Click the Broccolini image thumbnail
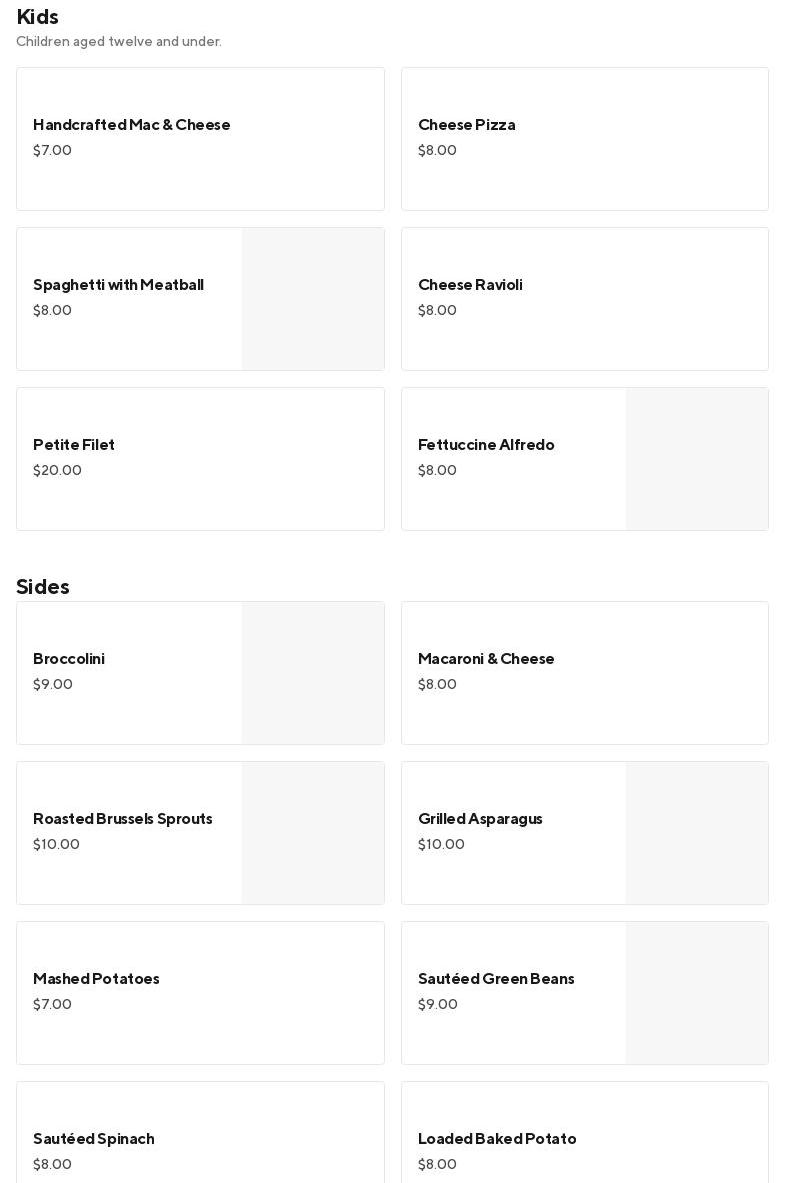 coord(312,673)
